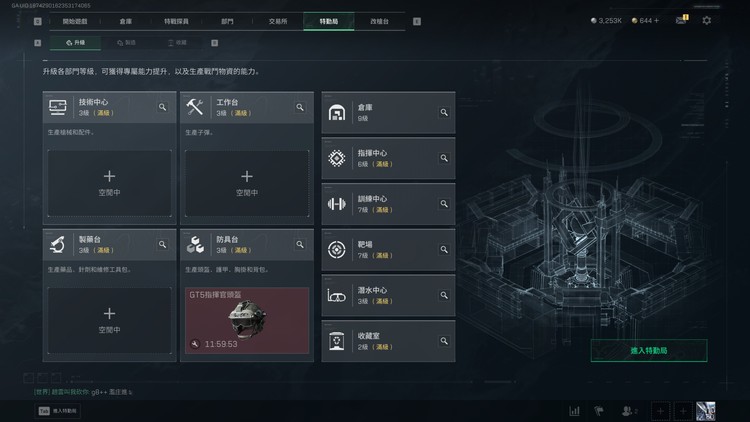Open the friends list icon
Screen dimensions: 750x422
point(629,411)
